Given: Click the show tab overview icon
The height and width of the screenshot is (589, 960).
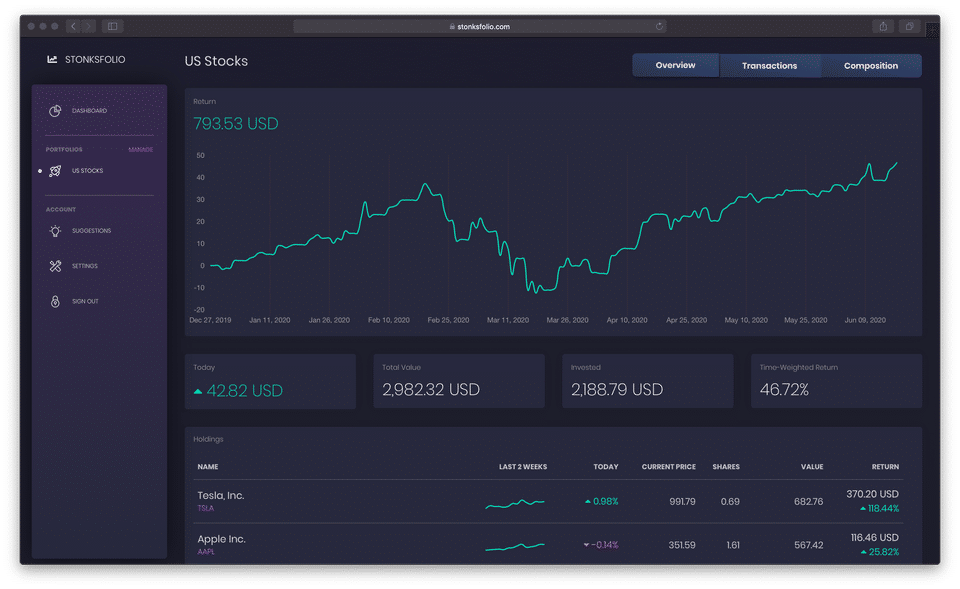Looking at the screenshot, I should 911,26.
